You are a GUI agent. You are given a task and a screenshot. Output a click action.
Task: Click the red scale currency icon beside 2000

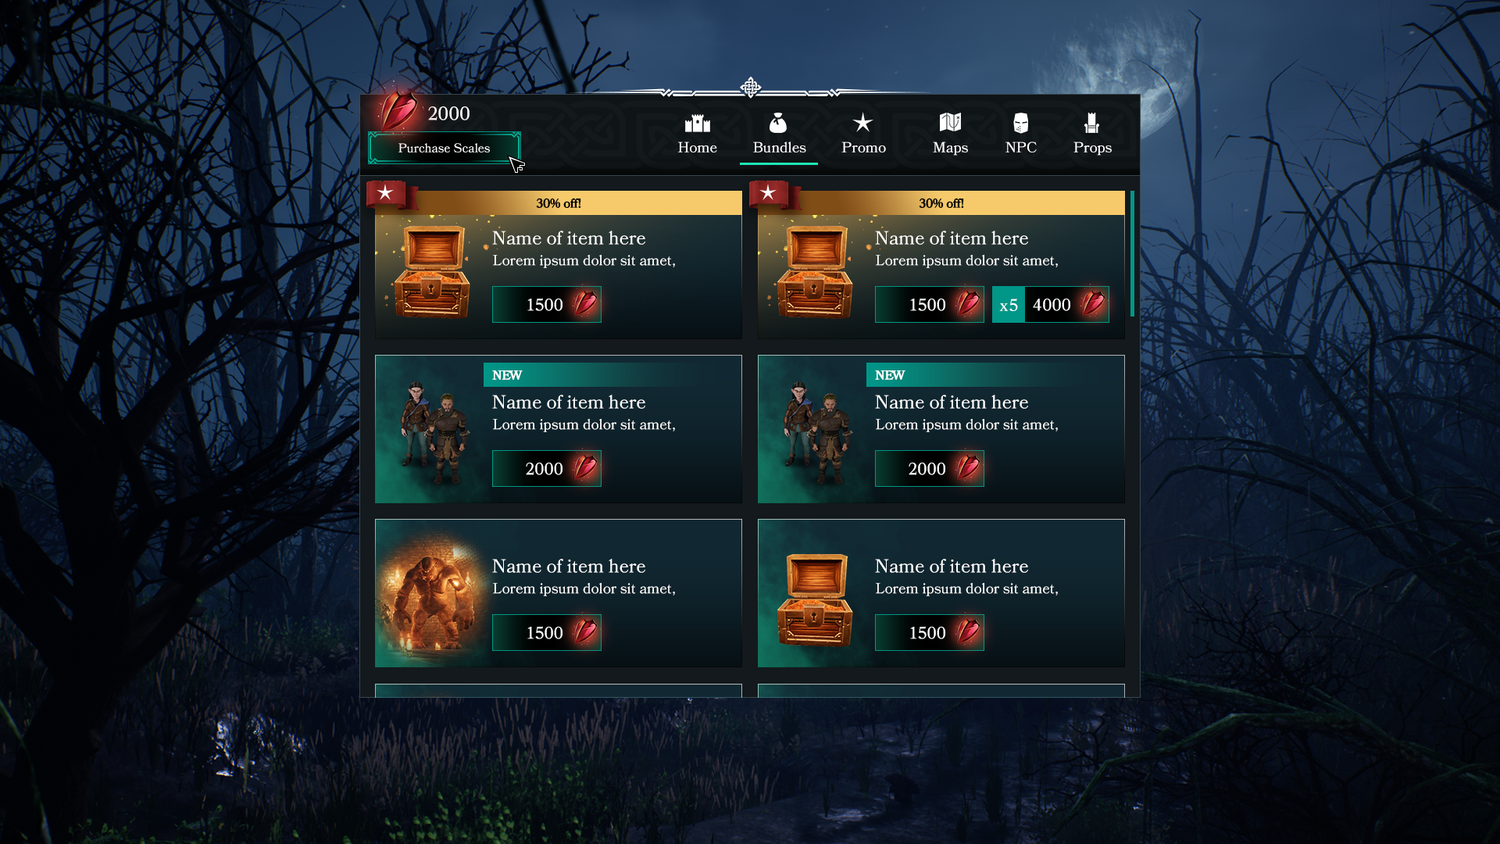coord(399,110)
